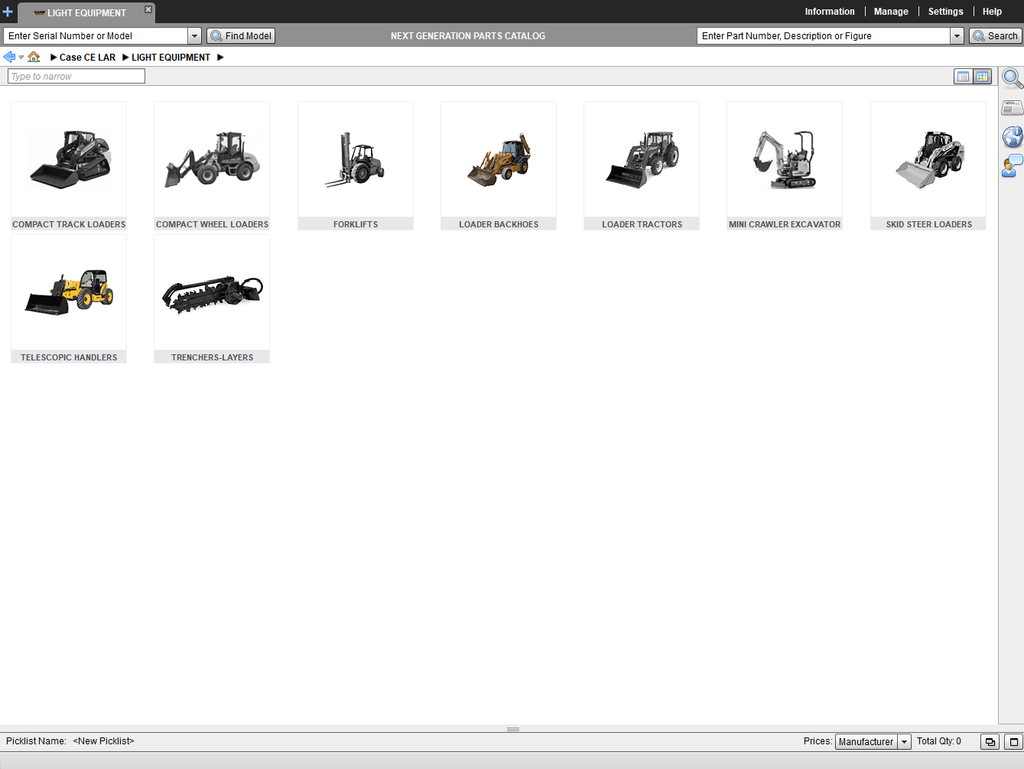Viewport: 1024px width, 769px height.
Task: Open the Prices Manufacturer dropdown
Action: click(904, 742)
